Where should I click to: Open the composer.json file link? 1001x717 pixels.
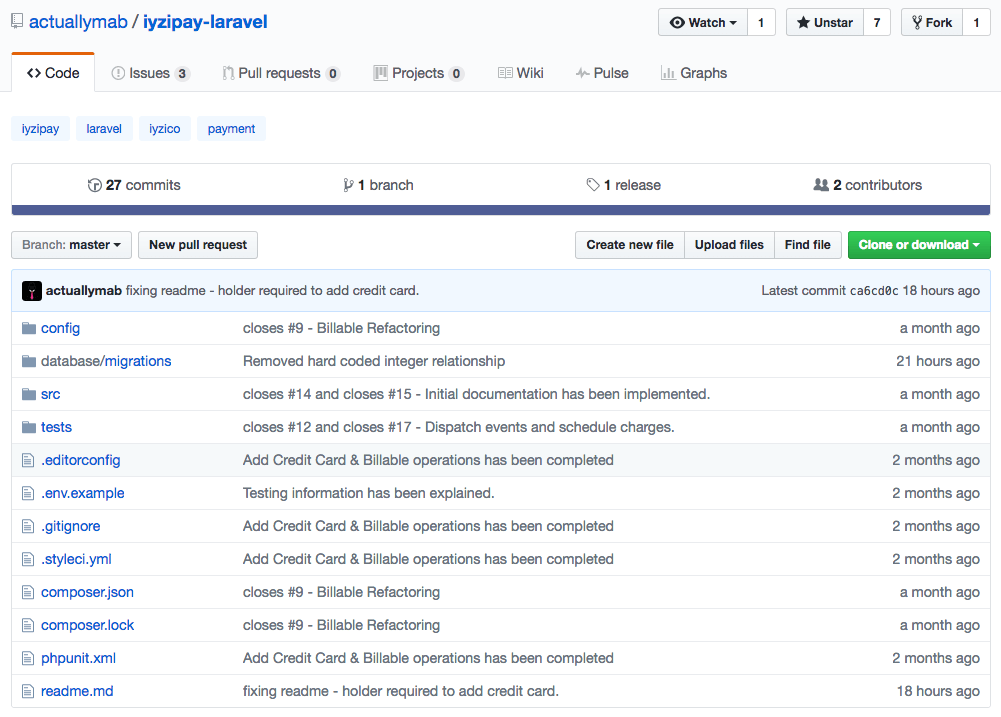pos(87,592)
